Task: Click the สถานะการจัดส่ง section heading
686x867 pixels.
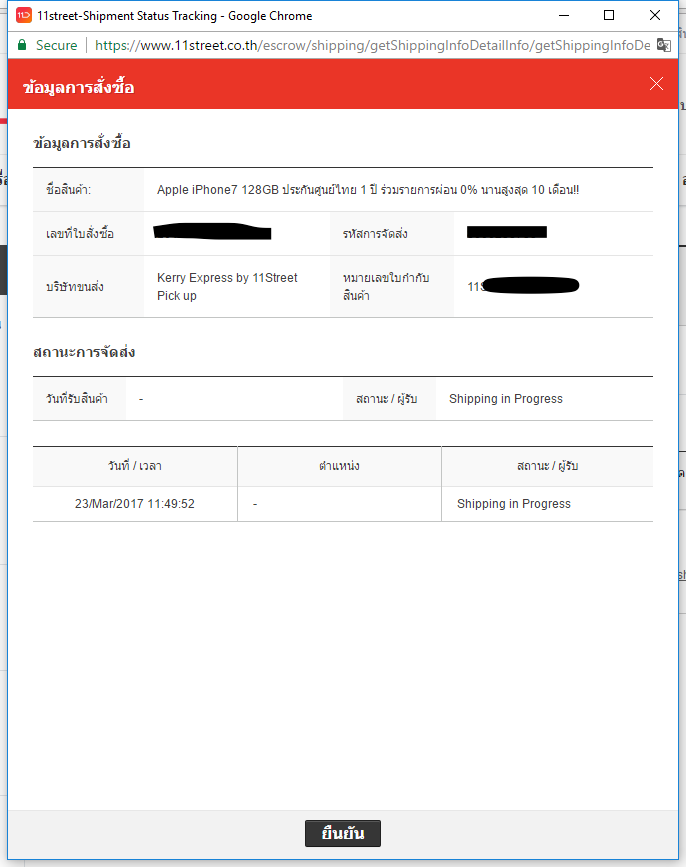Action: tap(84, 352)
